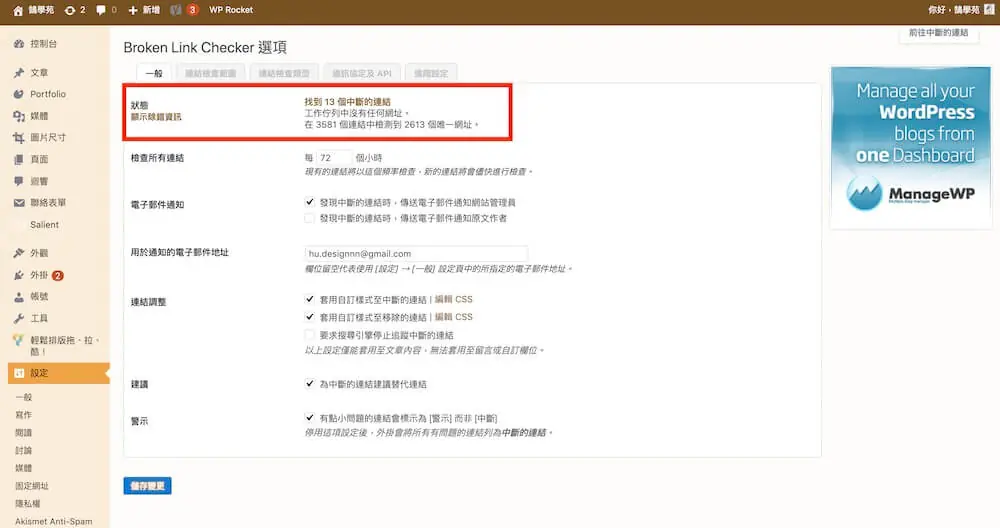
Task: Open 固定網址 settings submenu
Action: [x=32, y=486]
